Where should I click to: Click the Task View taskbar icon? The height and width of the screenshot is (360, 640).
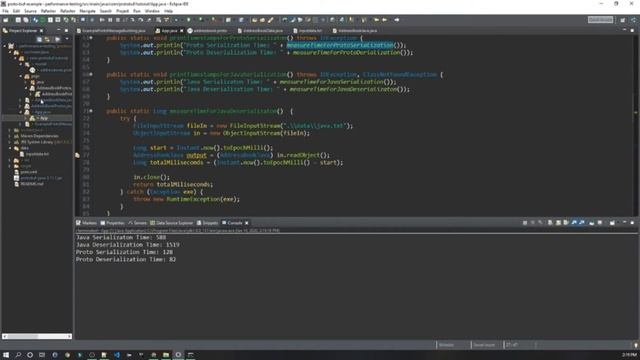click(x=42, y=355)
